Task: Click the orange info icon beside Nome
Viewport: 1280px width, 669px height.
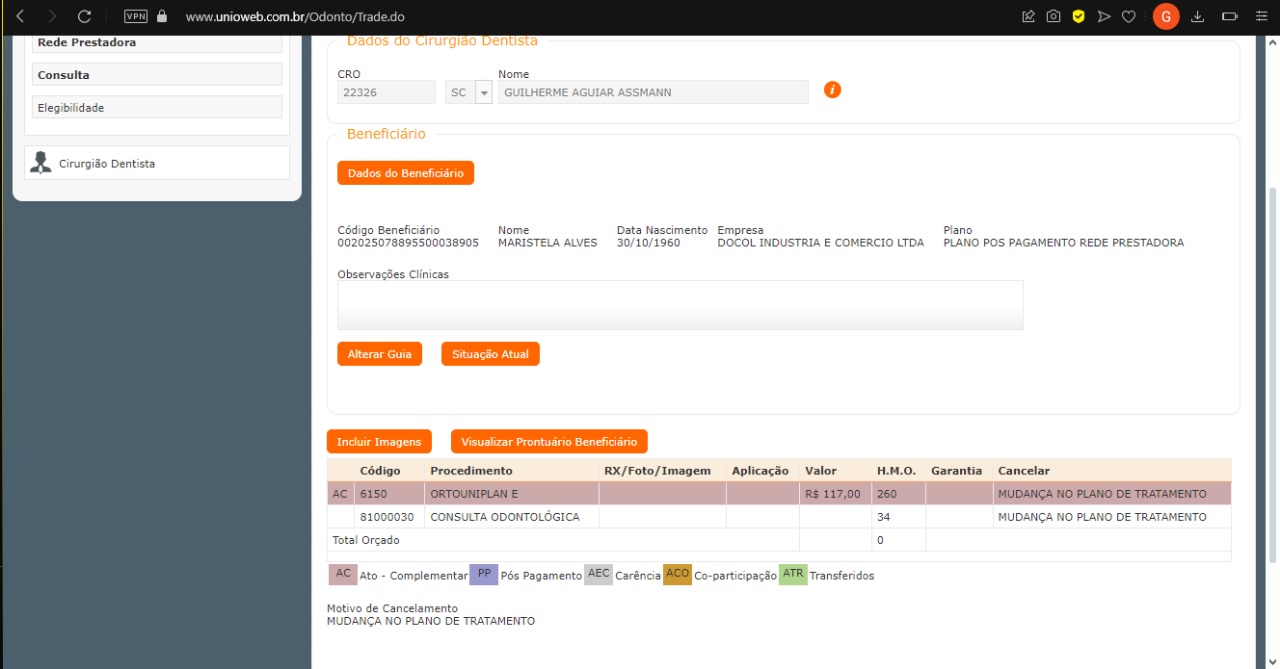Action: click(832, 90)
